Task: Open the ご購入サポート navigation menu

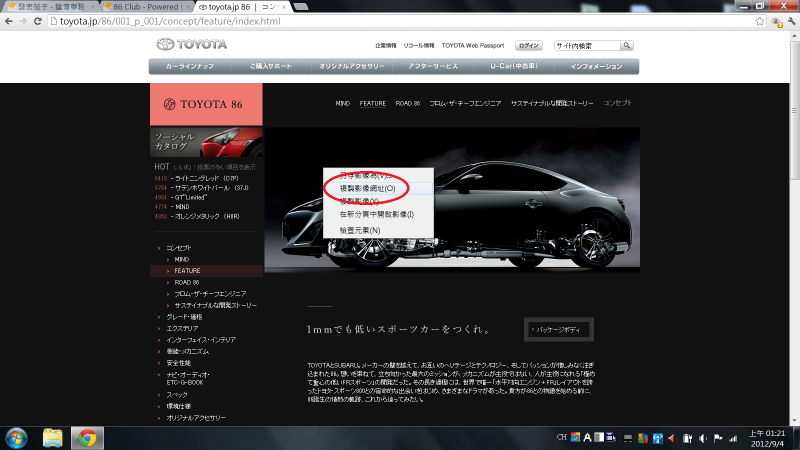Action: [271, 66]
